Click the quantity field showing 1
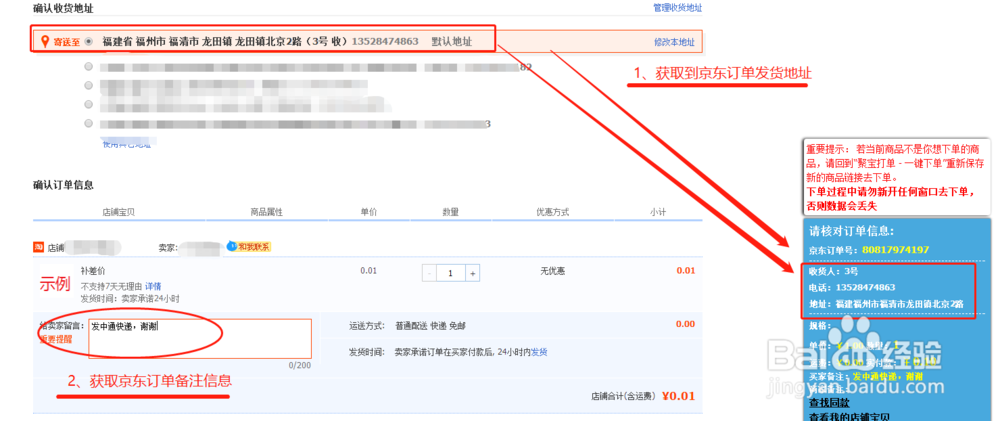Viewport: 1000px width, 421px height. coord(451,273)
